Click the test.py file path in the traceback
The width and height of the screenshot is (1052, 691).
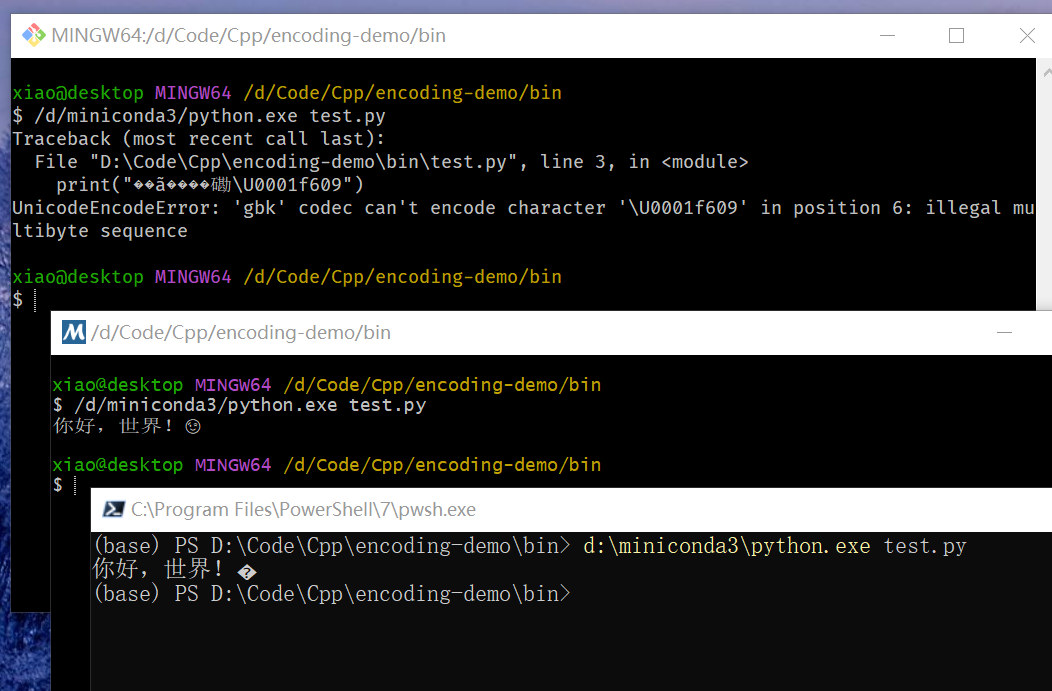coord(300,162)
